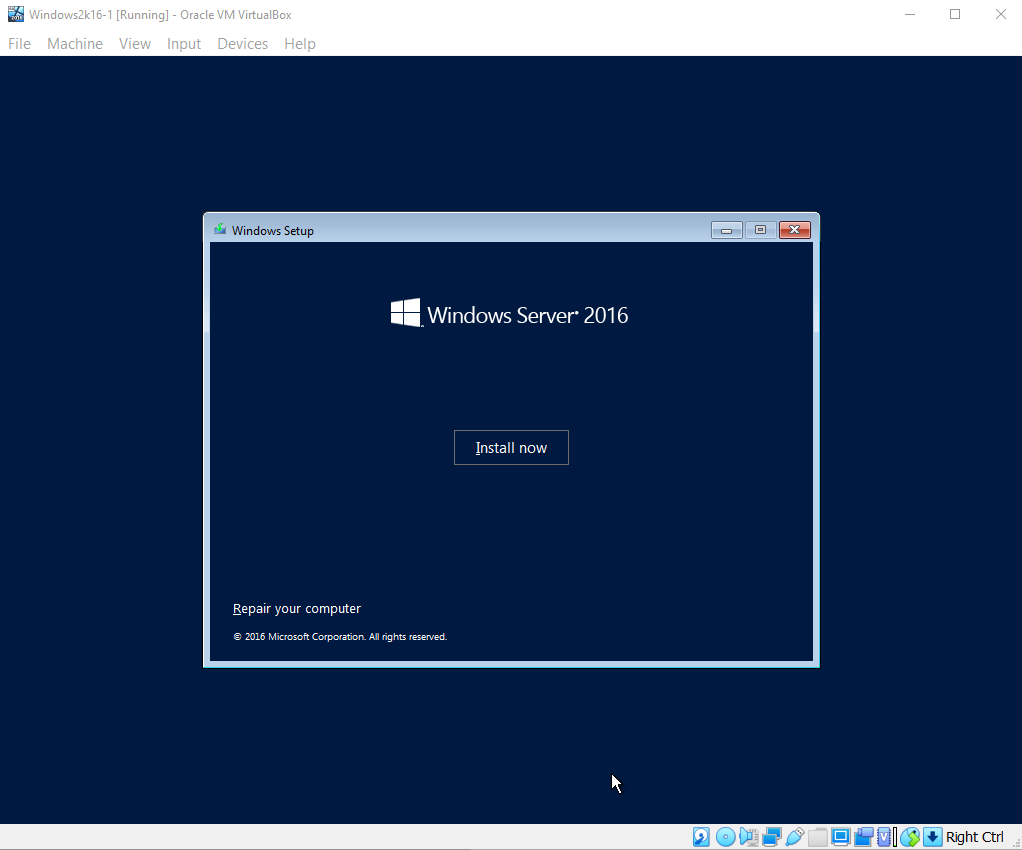
Task: Click the display status icon
Action: (841, 837)
